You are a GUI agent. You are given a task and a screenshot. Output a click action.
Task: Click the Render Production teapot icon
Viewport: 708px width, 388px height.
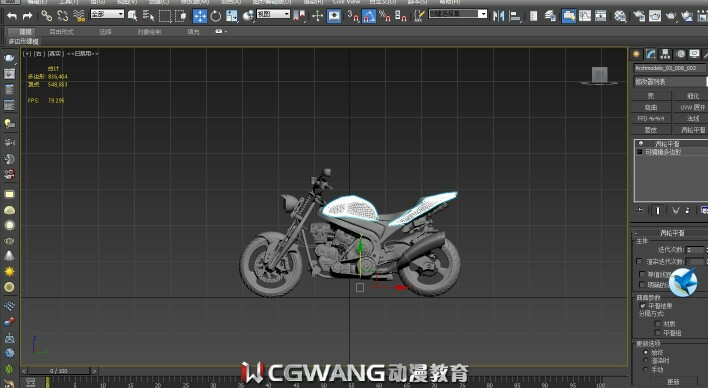coord(671,16)
